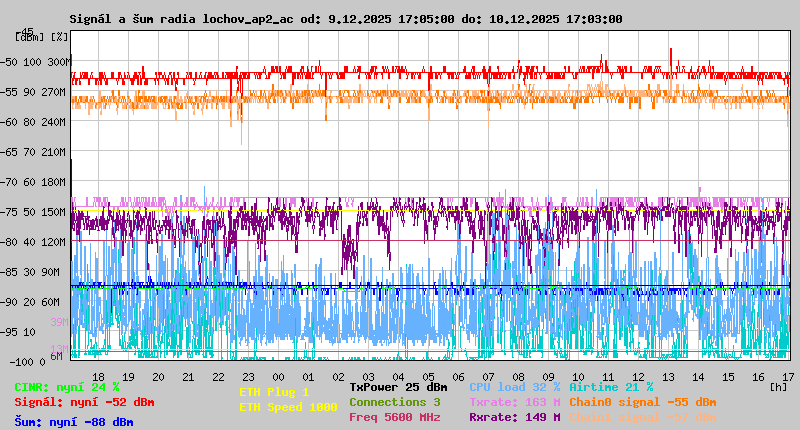This screenshot has width=800, height=430.
Task: Select the Airtime 21 % legend label
Action: [611, 387]
